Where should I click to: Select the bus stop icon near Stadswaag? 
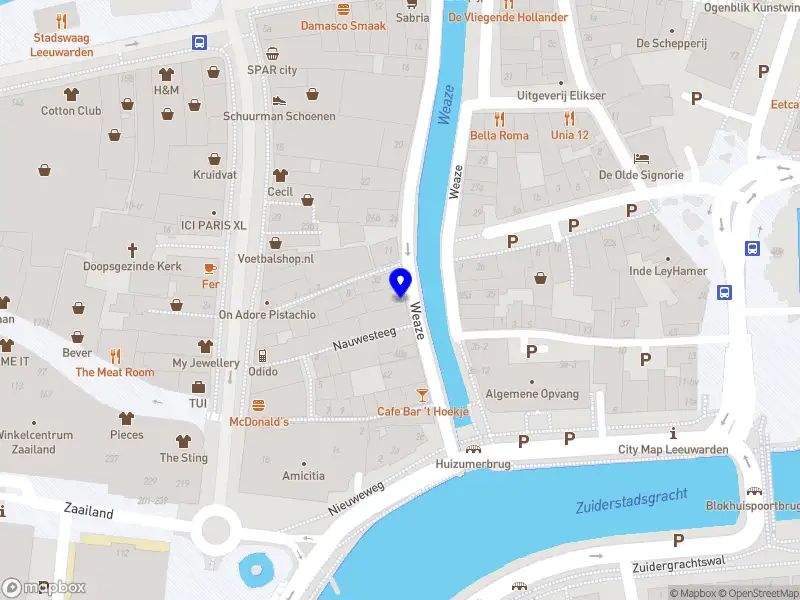pos(199,42)
